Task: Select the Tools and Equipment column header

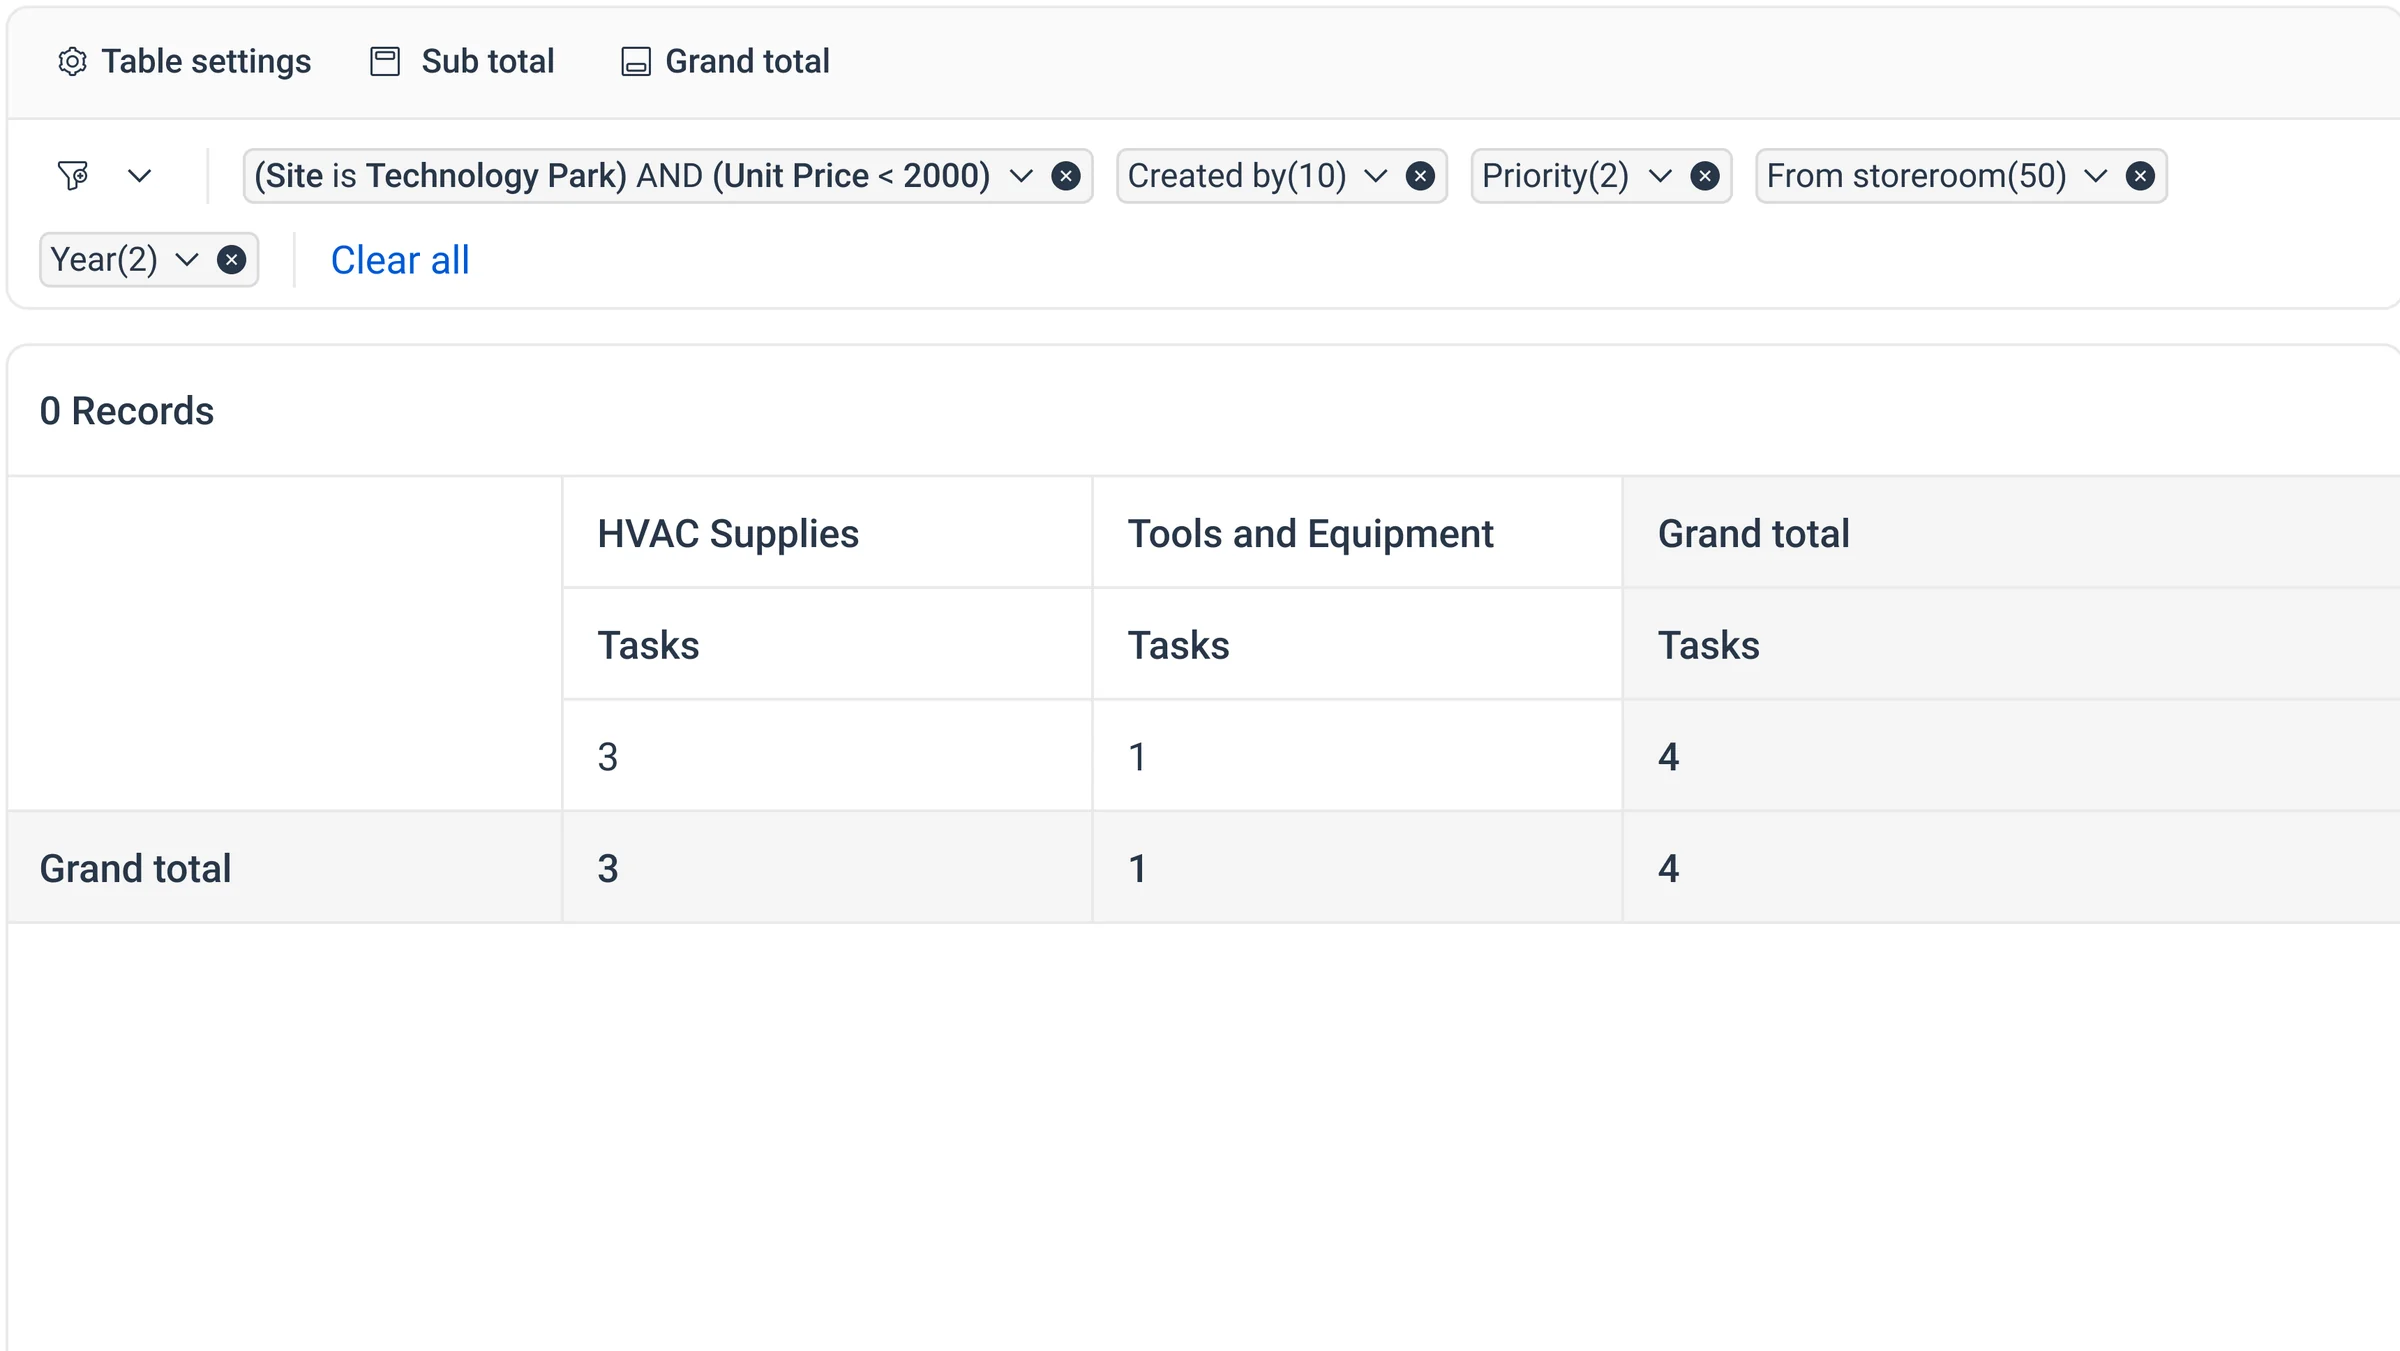Action: 1357,533
